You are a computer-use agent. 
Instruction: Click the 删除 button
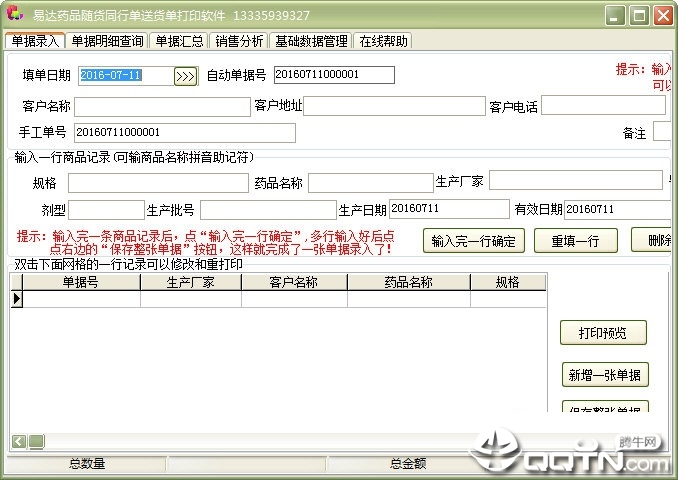[x=651, y=240]
